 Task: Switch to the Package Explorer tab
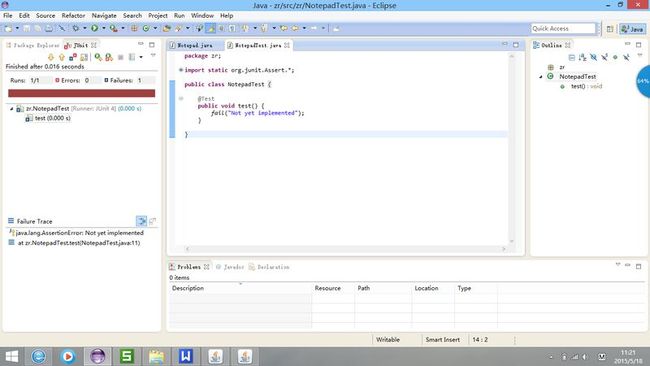33,45
